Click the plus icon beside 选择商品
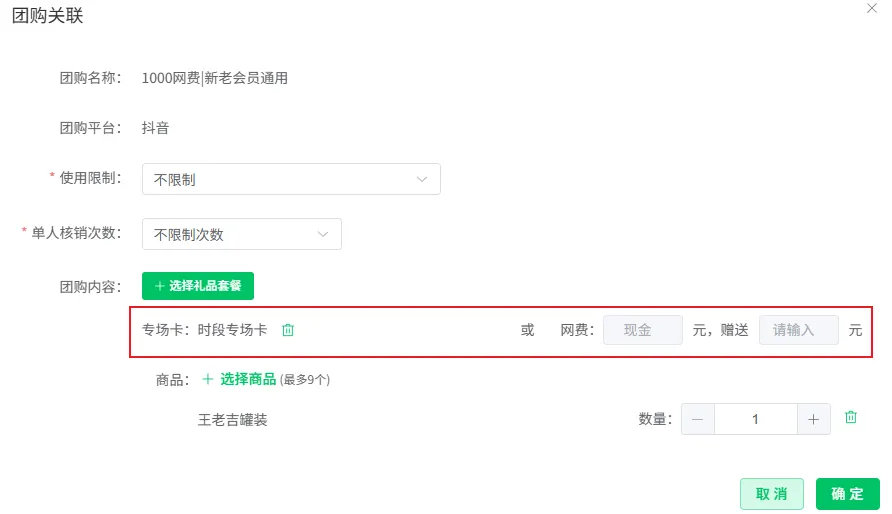892x514 pixels. click(x=208, y=379)
